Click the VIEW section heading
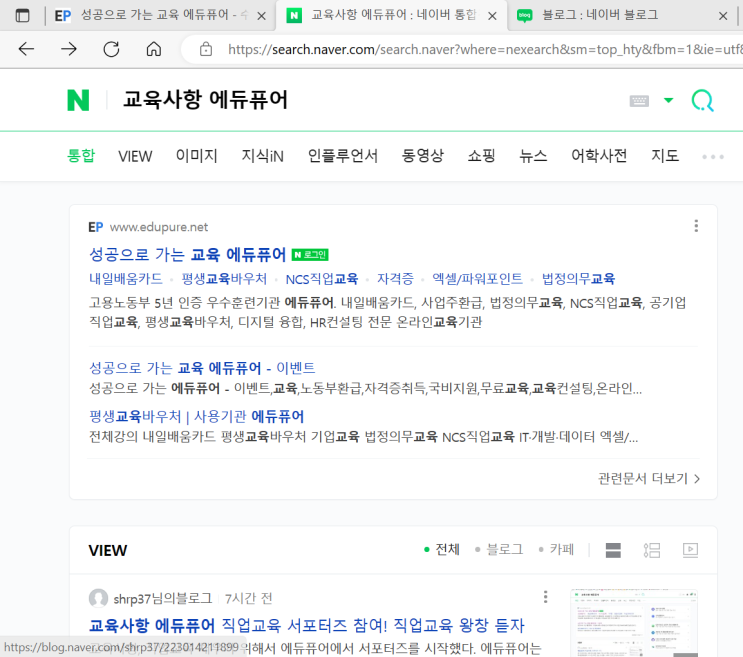Screen dimensions: 743x657 [108, 550]
